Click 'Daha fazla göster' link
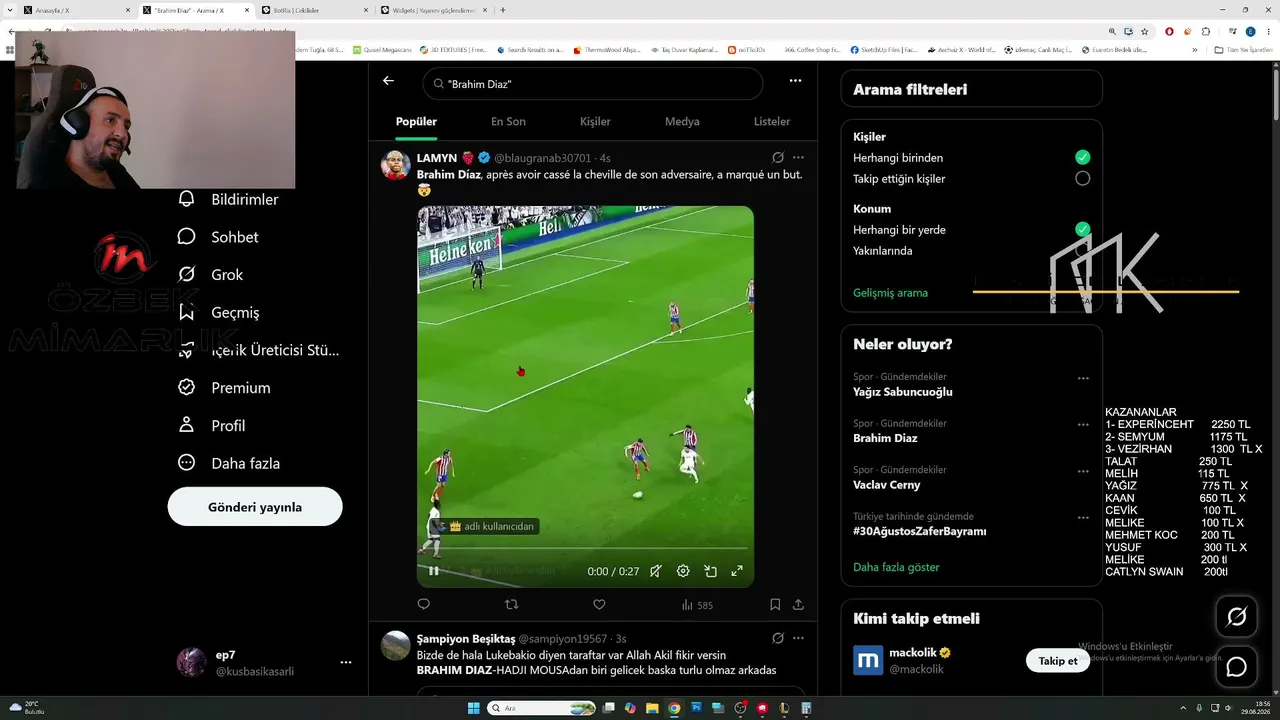The width and height of the screenshot is (1280, 720). [x=896, y=567]
